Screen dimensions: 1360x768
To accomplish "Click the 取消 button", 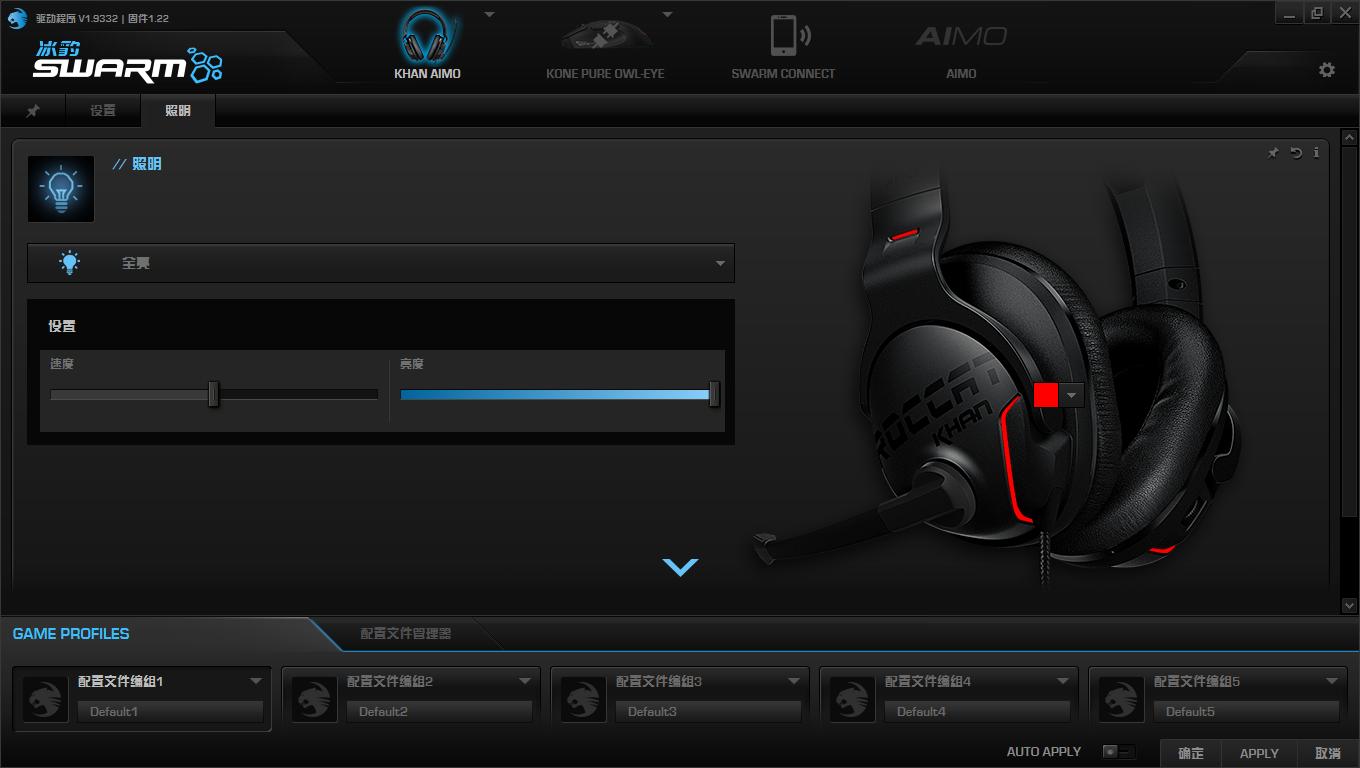I will [1328, 753].
